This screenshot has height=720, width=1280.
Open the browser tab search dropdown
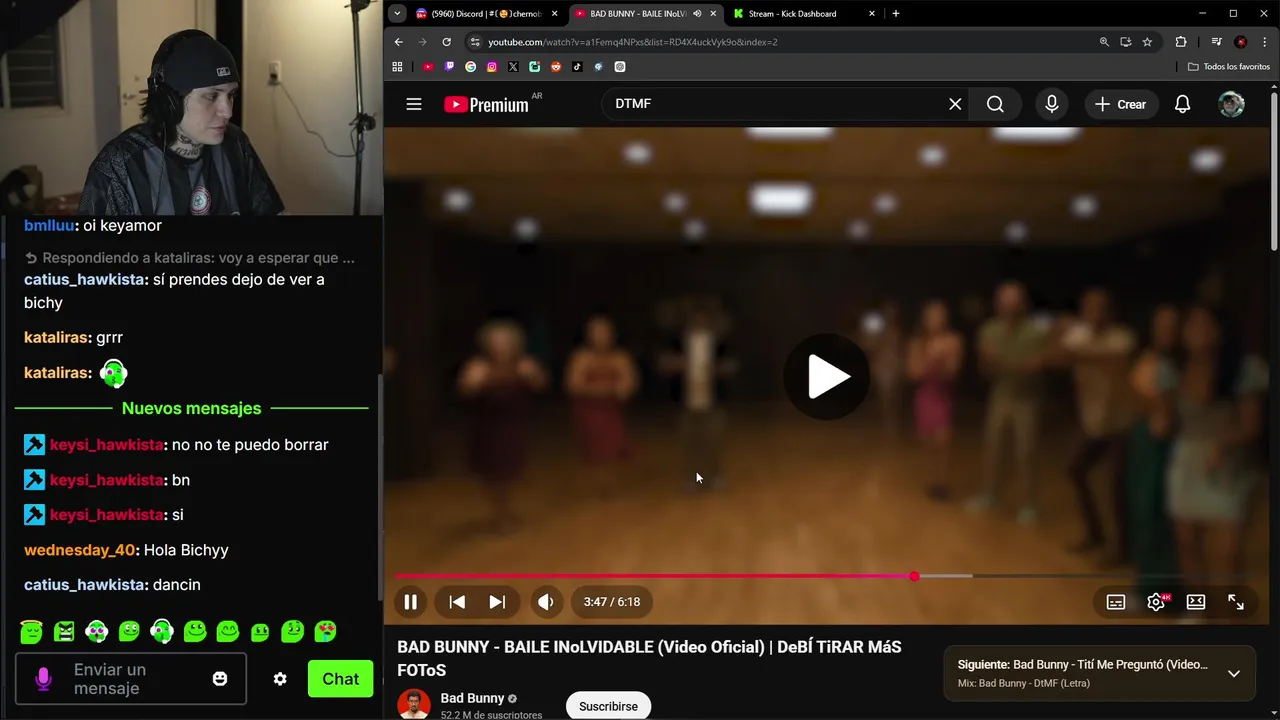point(397,13)
